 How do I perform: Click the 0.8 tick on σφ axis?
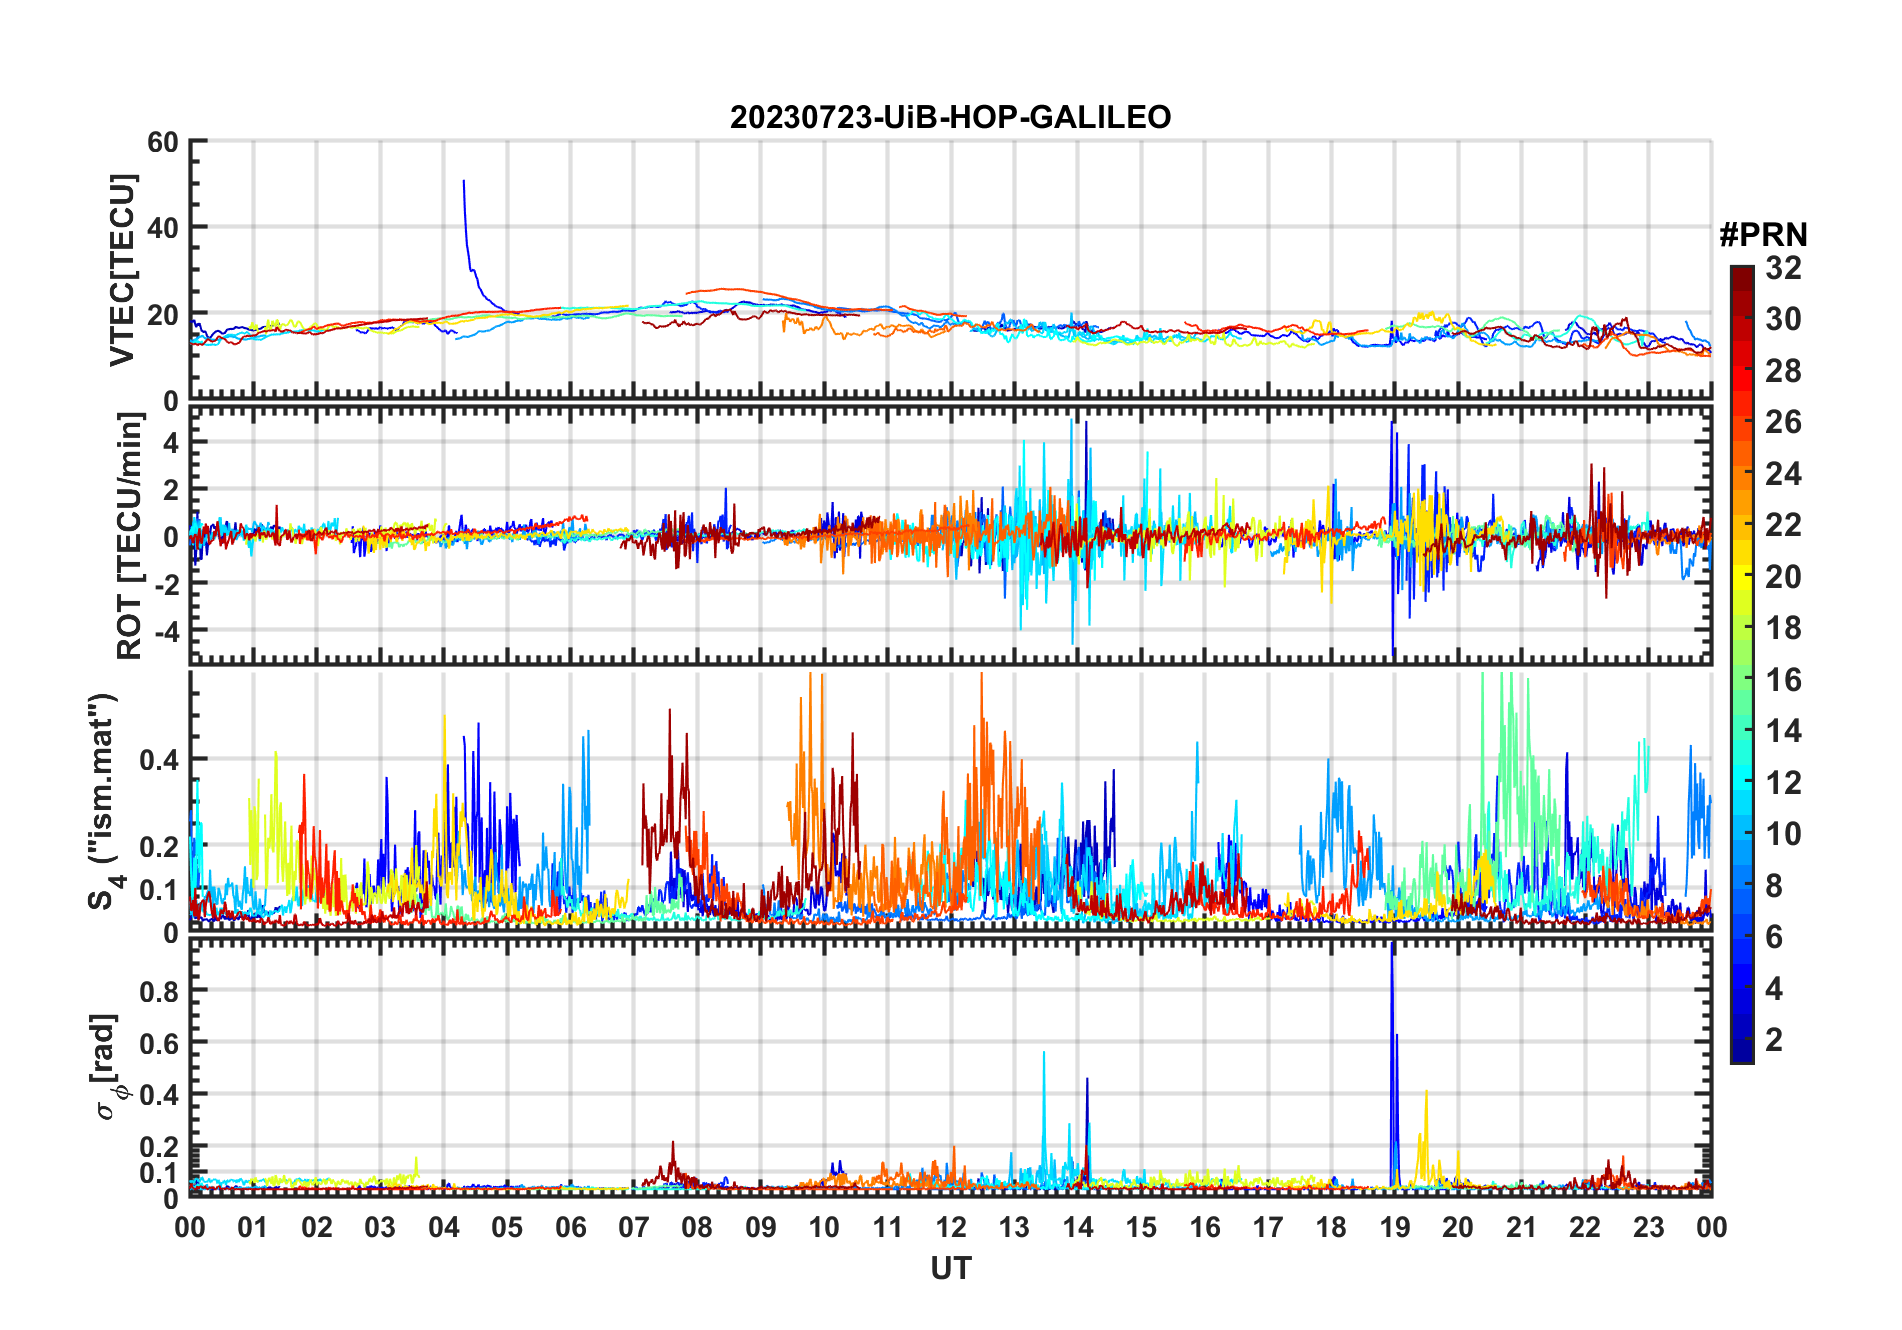click(159, 991)
